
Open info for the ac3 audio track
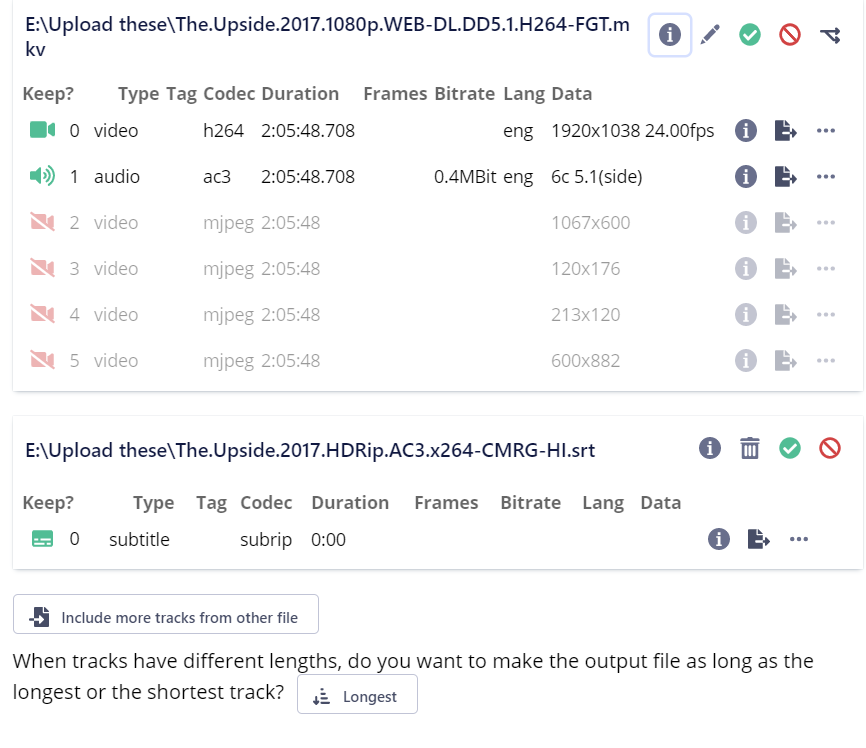pyautogui.click(x=745, y=176)
